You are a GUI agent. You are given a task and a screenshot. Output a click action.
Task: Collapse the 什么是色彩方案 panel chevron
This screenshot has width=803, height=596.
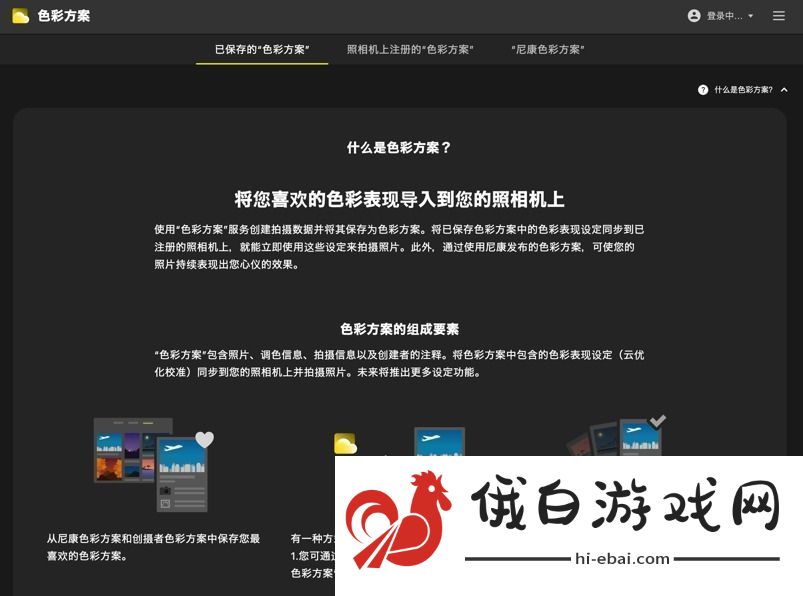[x=784, y=90]
